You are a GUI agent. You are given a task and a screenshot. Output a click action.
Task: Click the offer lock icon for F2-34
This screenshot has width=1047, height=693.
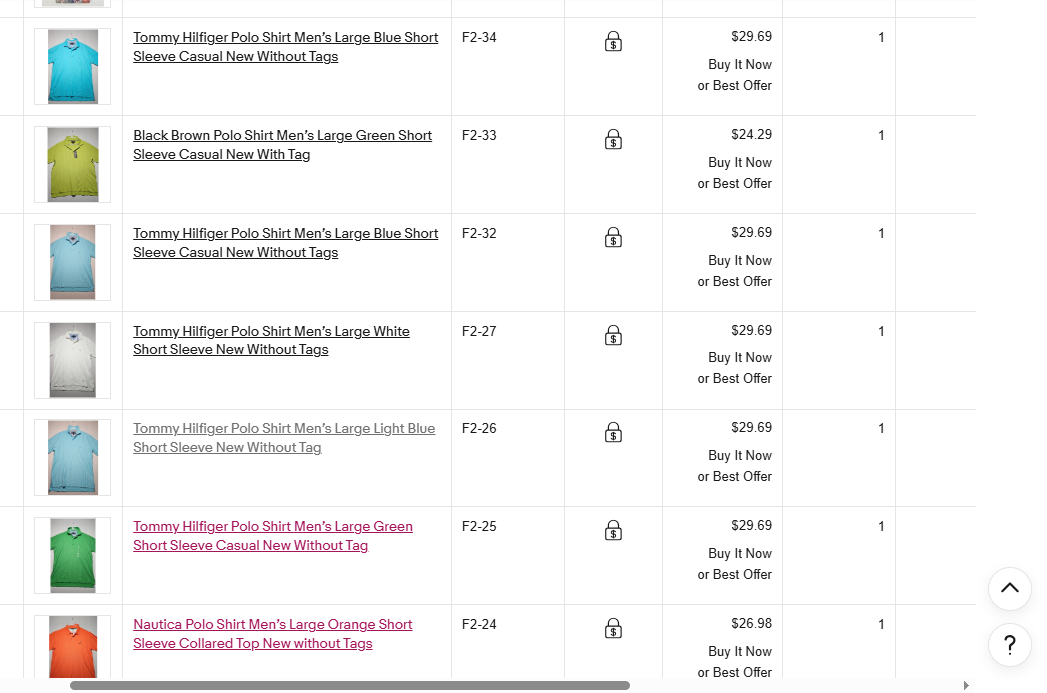(614, 42)
